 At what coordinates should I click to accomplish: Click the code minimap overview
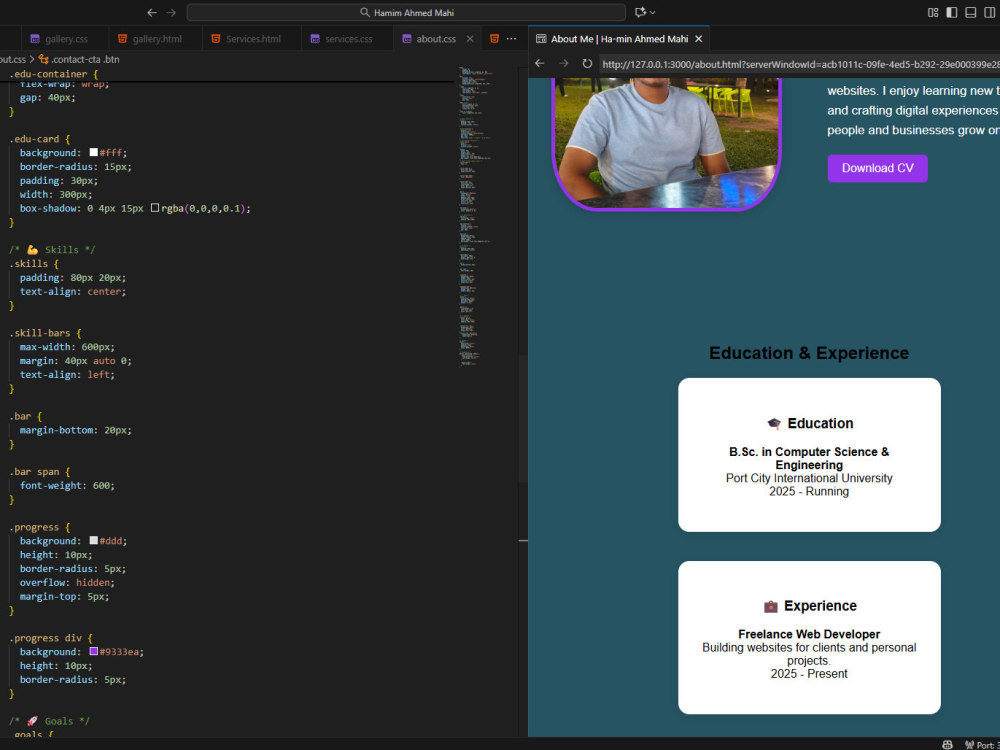tap(475, 217)
